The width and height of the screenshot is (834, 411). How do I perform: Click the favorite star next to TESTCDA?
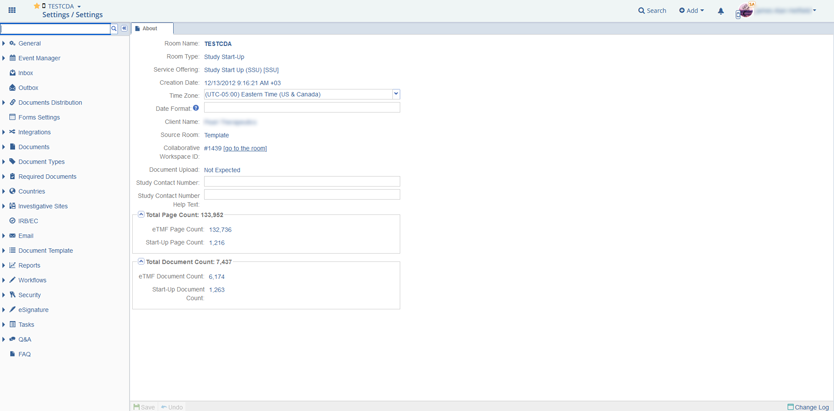(x=37, y=6)
